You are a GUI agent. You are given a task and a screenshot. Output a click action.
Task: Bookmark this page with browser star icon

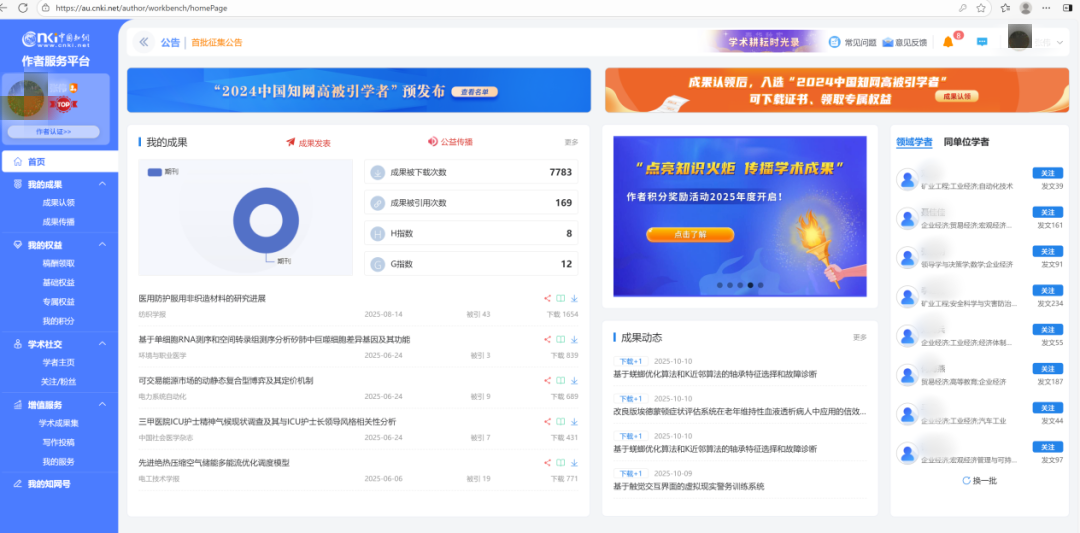point(980,8)
